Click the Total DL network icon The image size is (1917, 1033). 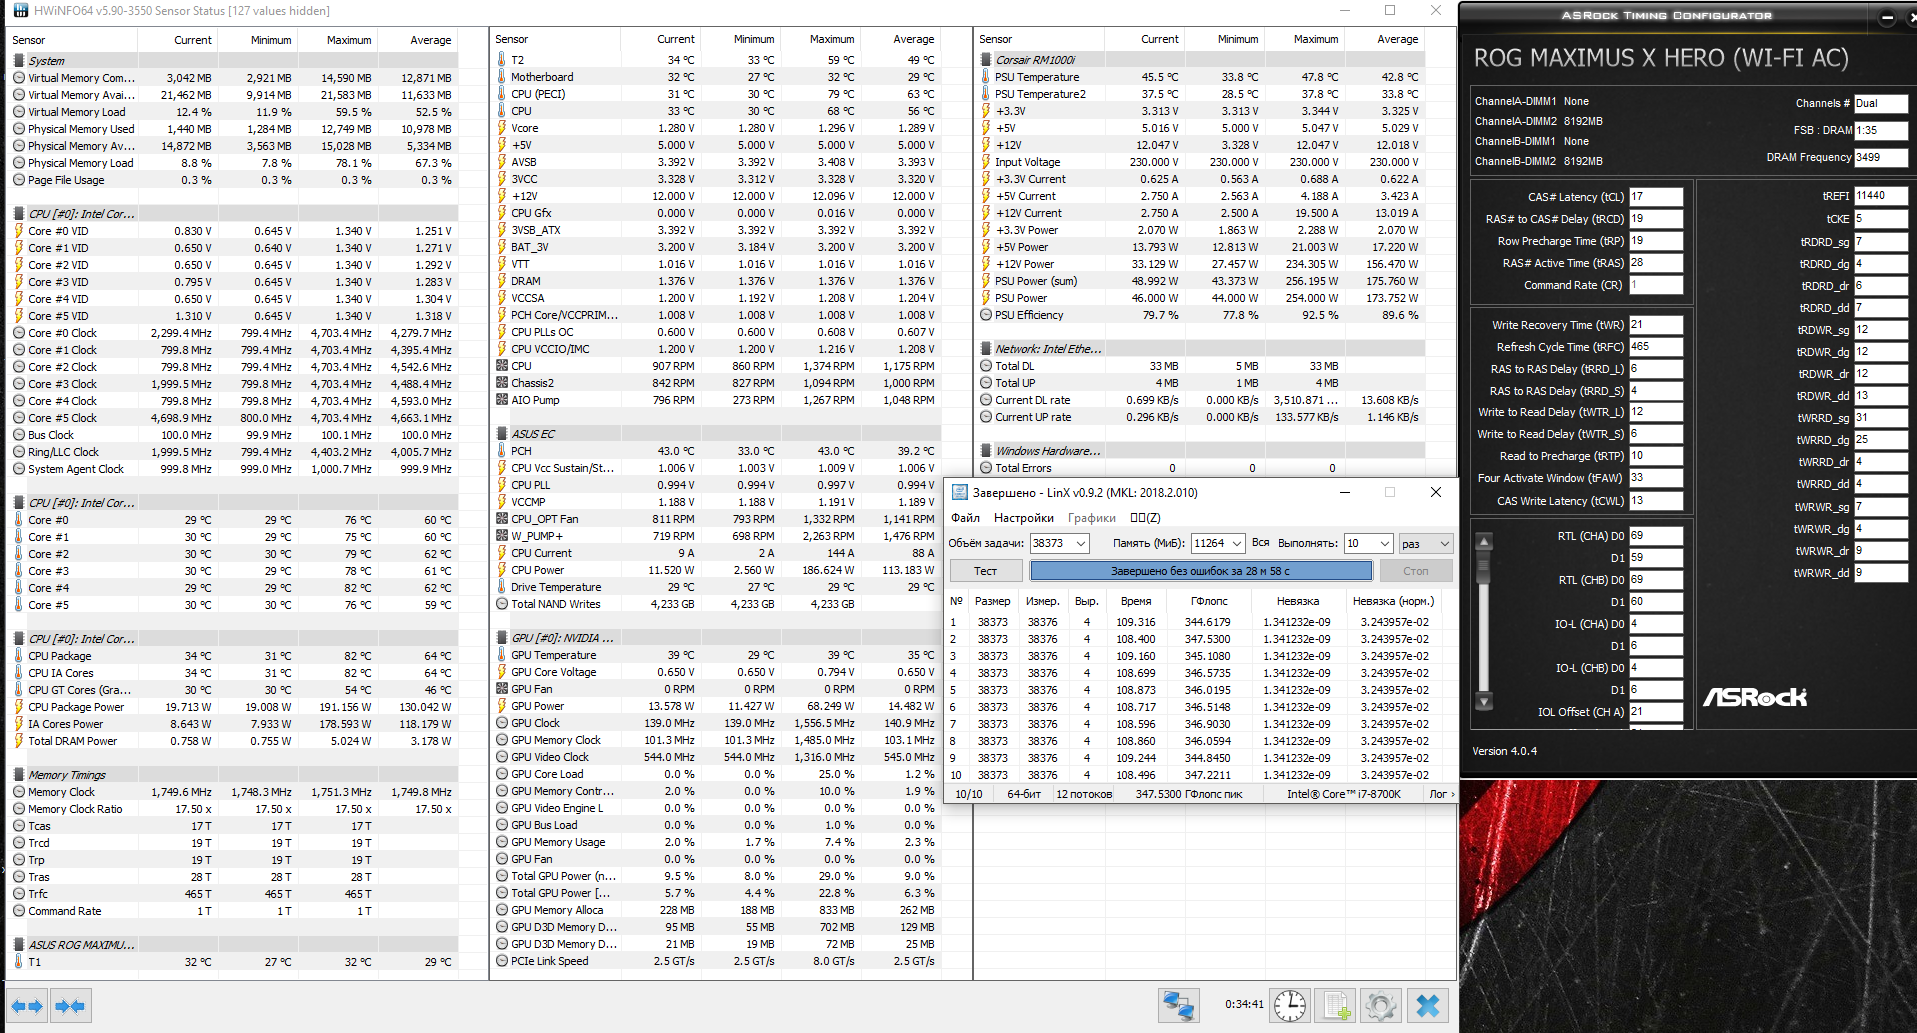point(986,366)
